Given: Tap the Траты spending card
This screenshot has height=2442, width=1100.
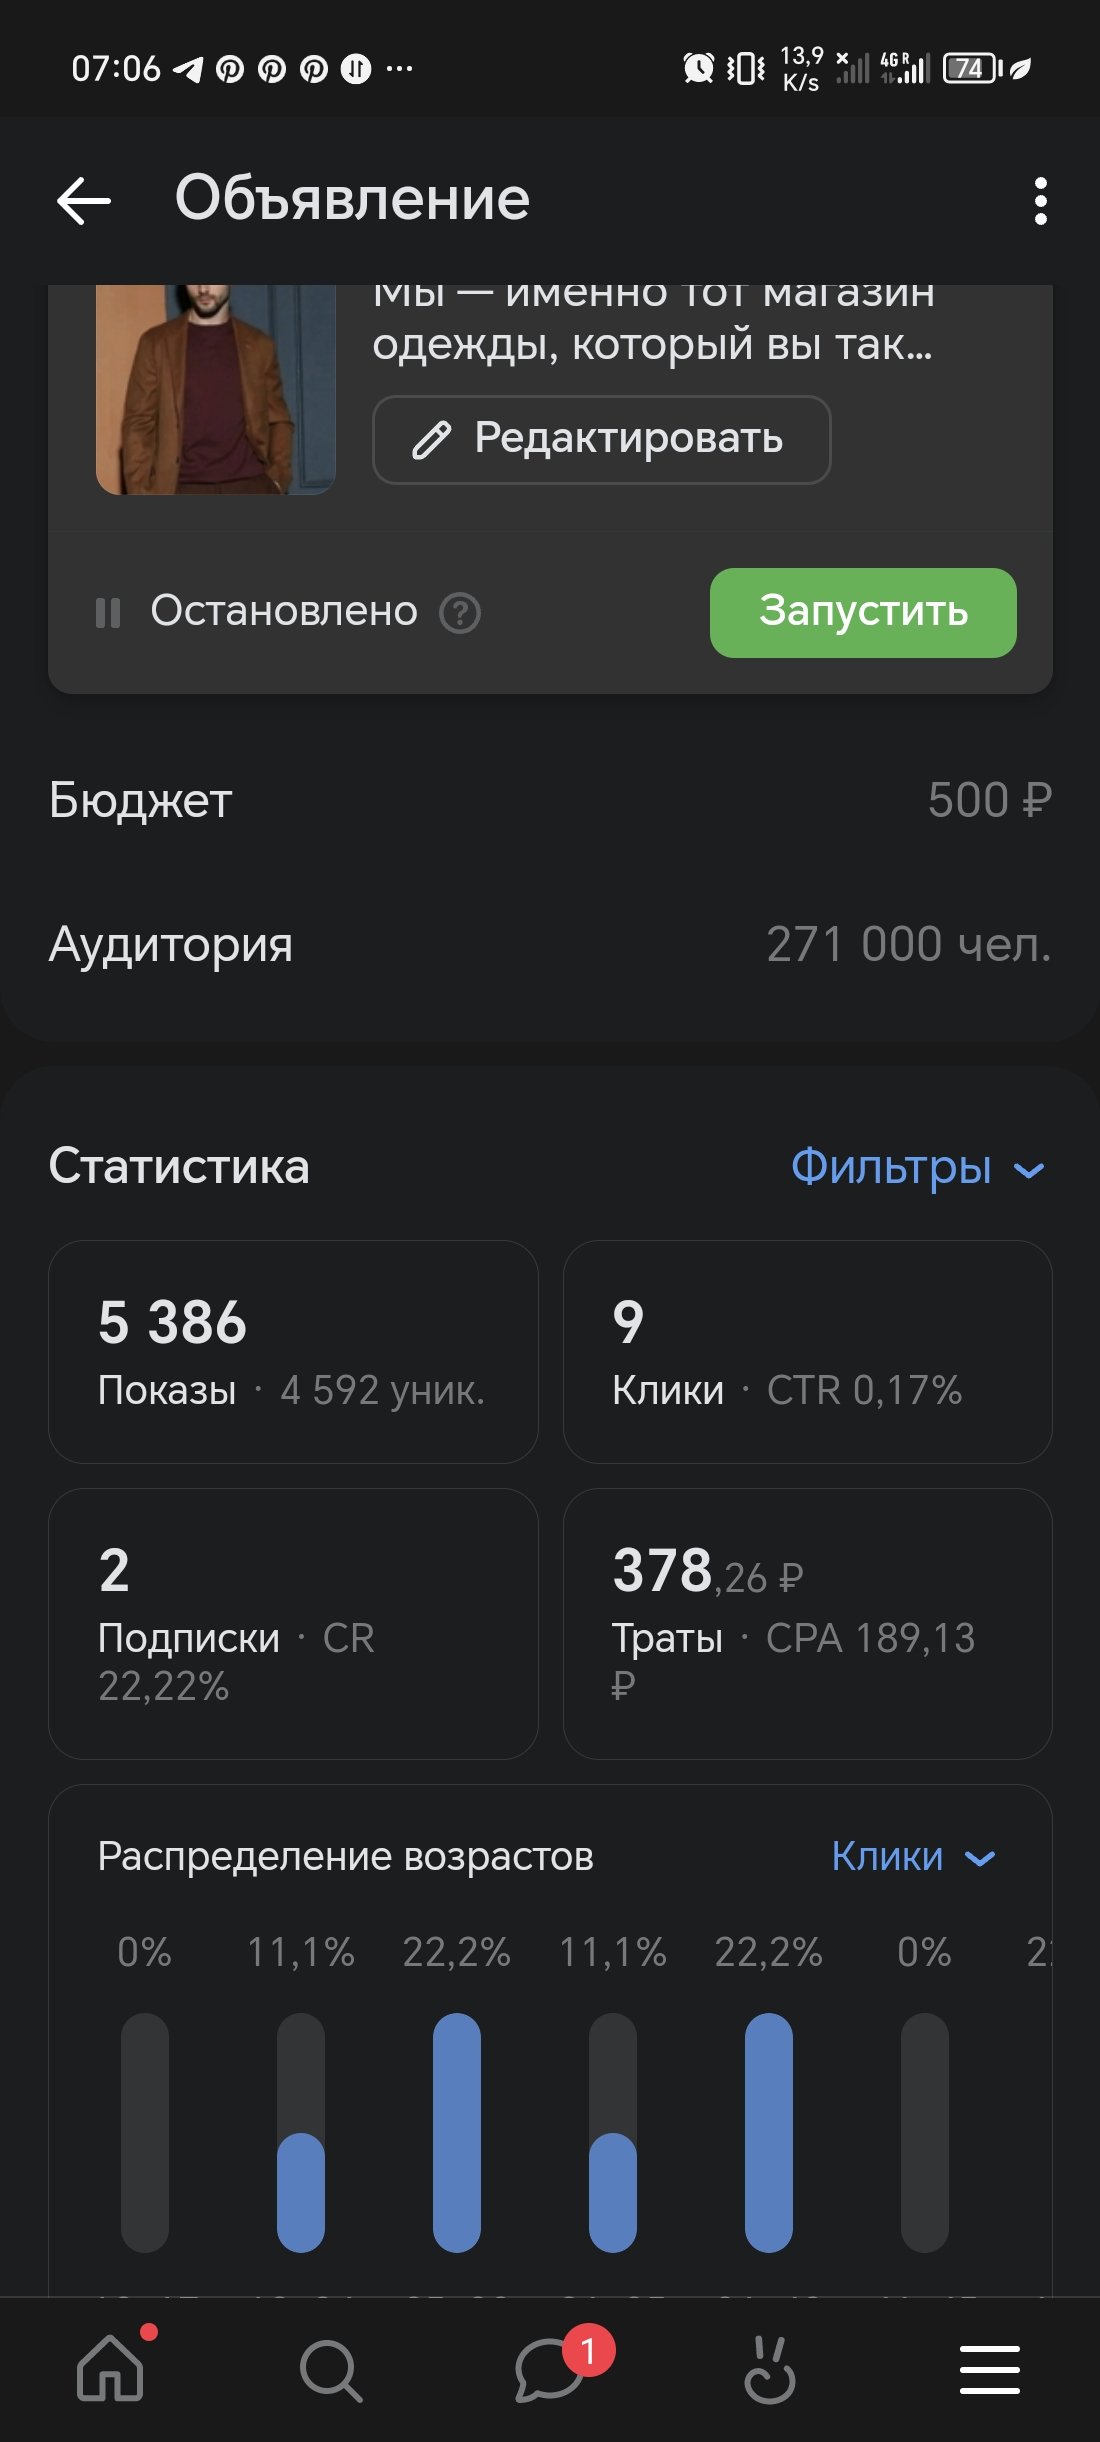Looking at the screenshot, I should 807,1623.
